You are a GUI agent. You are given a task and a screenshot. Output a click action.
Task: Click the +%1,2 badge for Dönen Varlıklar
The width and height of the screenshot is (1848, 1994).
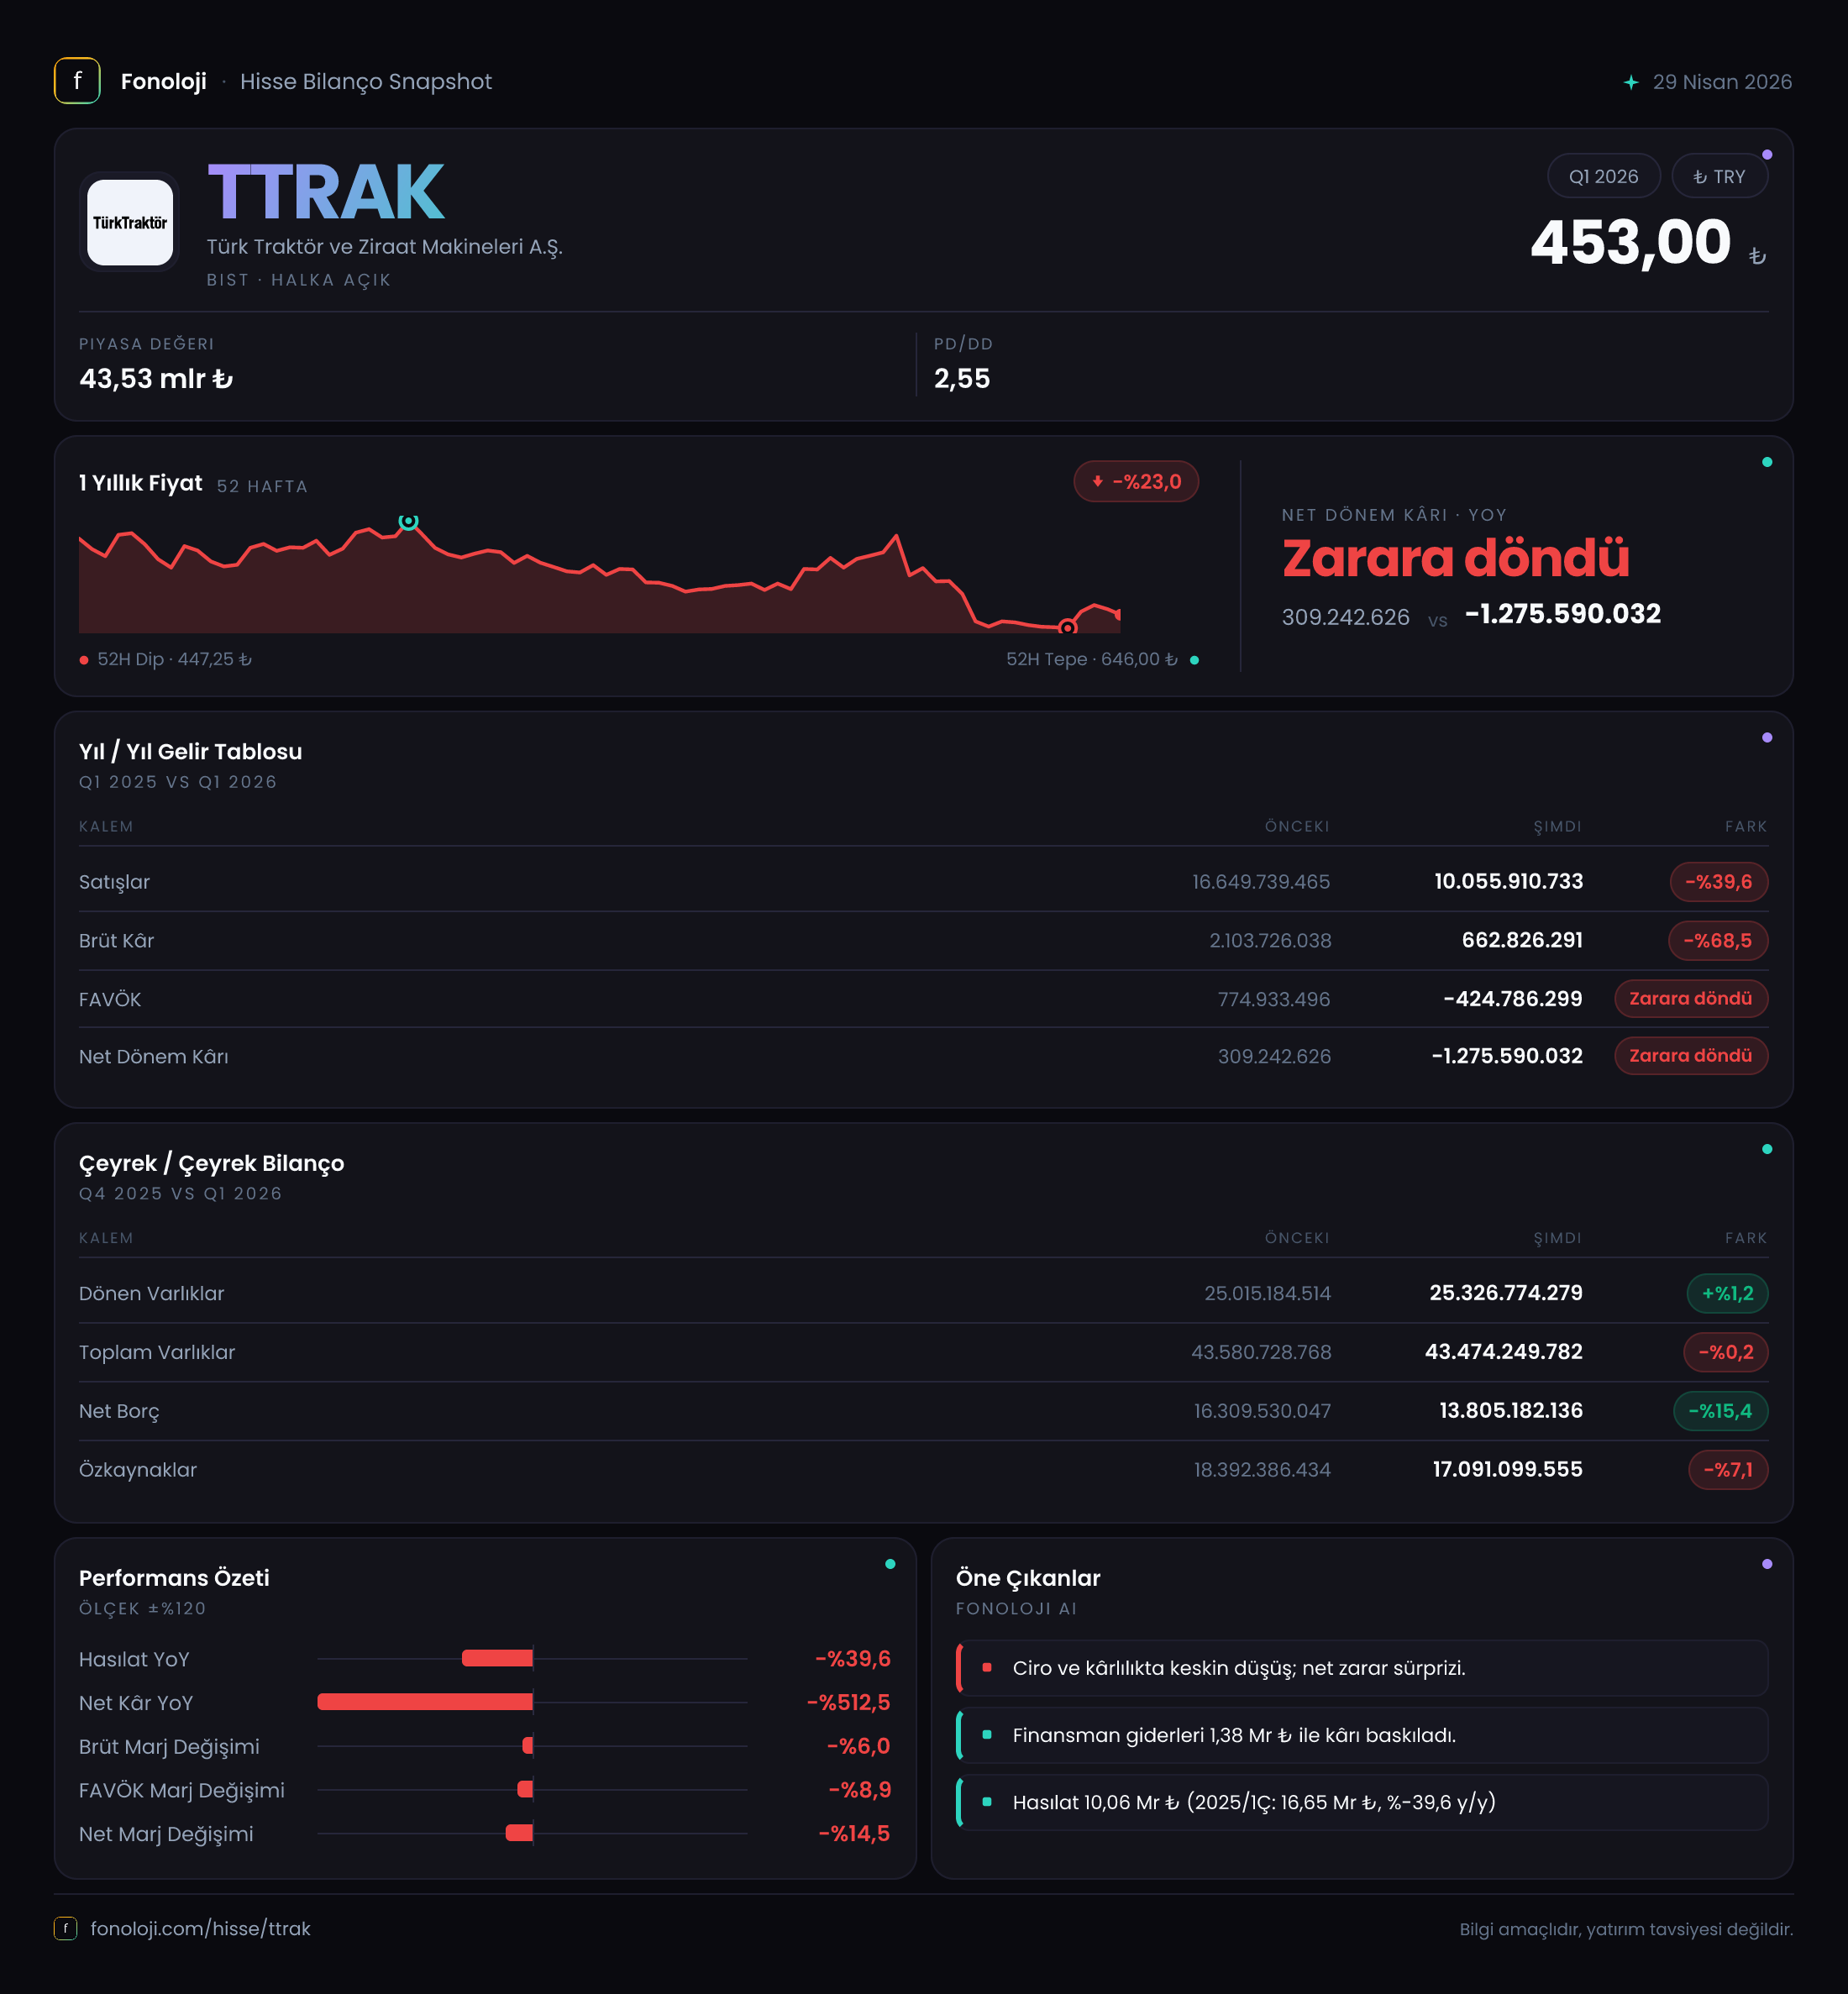1727,1293
